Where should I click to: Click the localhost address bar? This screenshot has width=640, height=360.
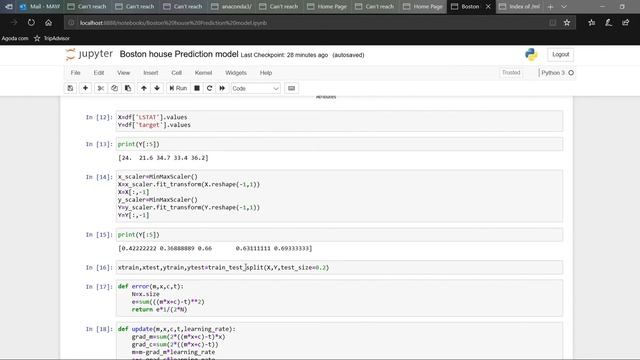306,23
